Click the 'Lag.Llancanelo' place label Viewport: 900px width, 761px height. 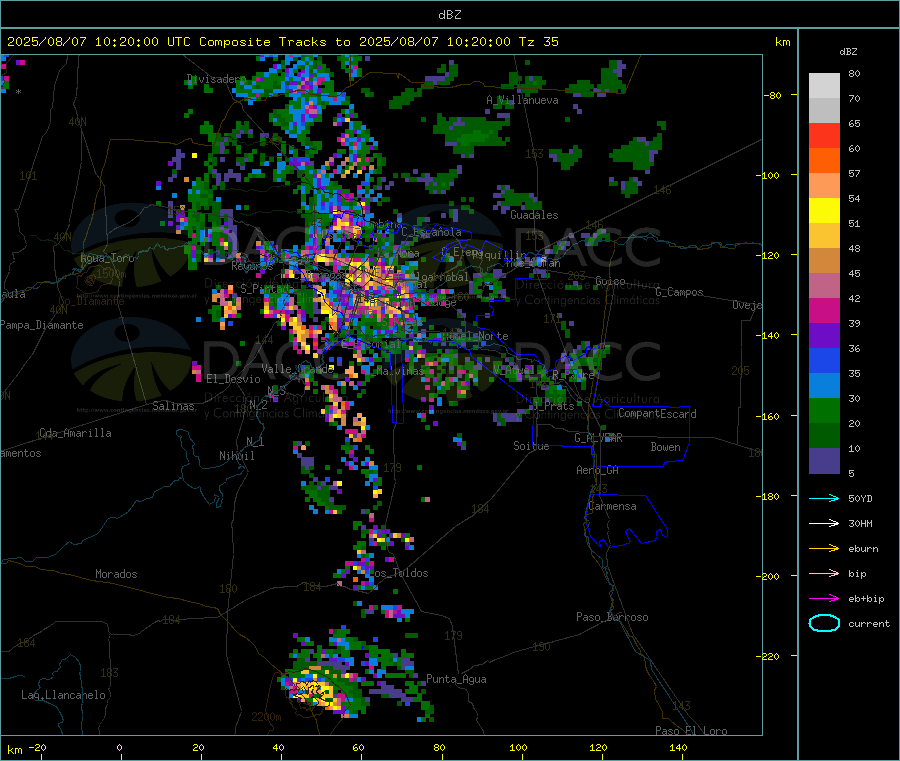[63, 695]
